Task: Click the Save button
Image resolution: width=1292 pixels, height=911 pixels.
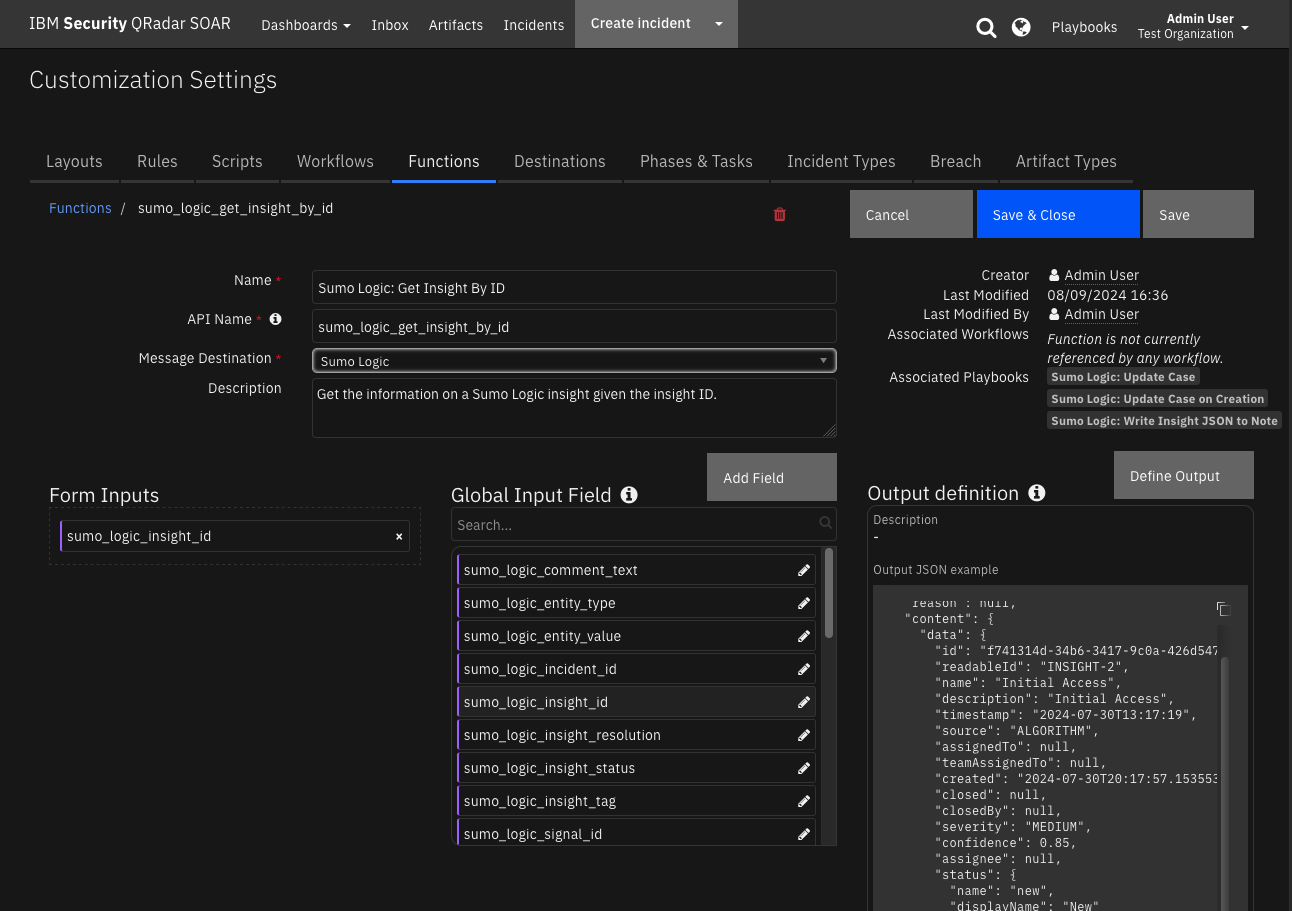Action: click(x=1198, y=214)
